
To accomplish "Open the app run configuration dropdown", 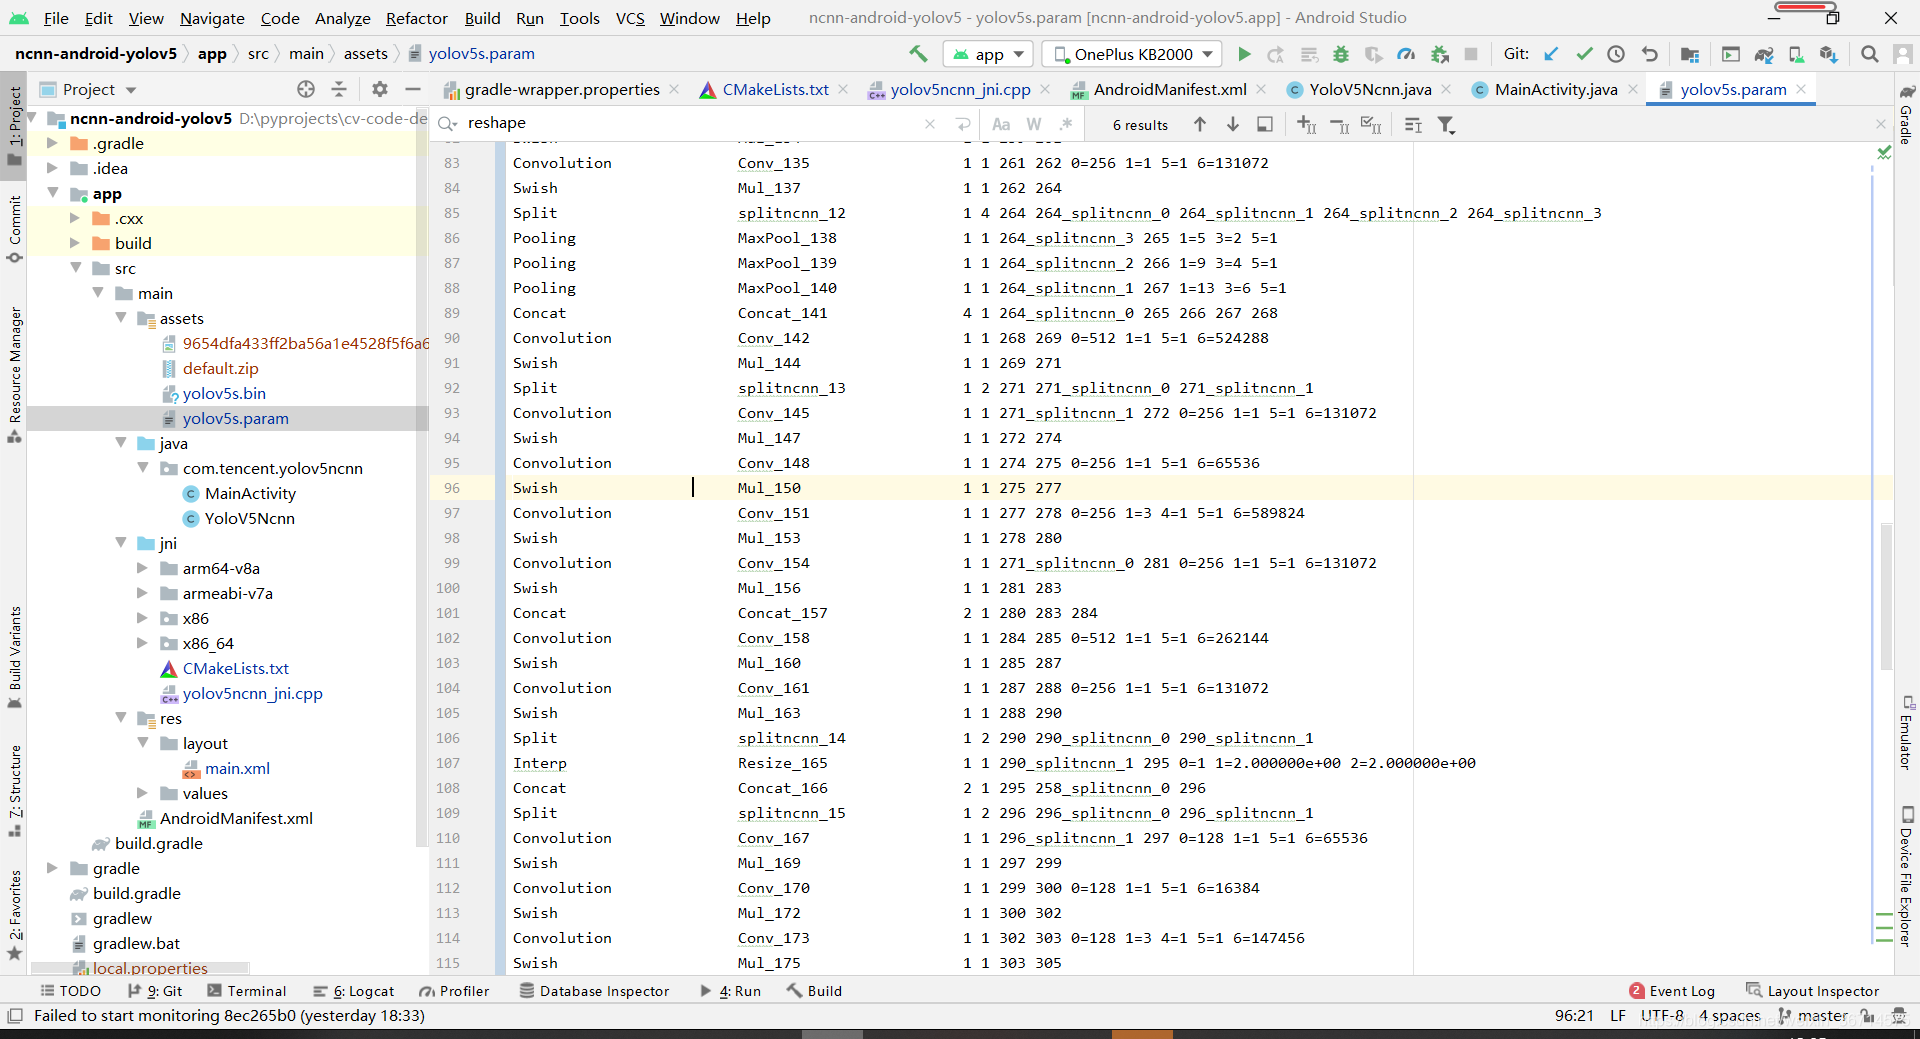I will 988,54.
